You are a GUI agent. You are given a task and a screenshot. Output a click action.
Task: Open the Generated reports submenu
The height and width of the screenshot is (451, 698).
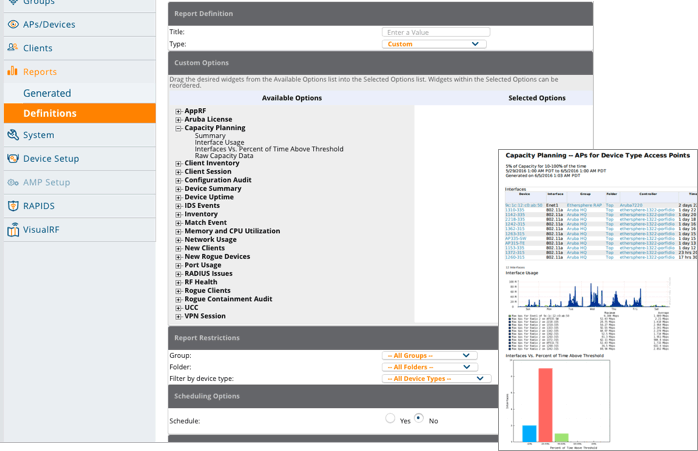click(47, 93)
